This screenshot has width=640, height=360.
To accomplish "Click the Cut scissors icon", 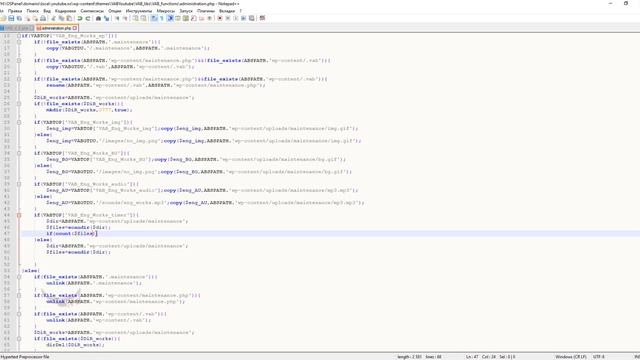I will (53, 18).
